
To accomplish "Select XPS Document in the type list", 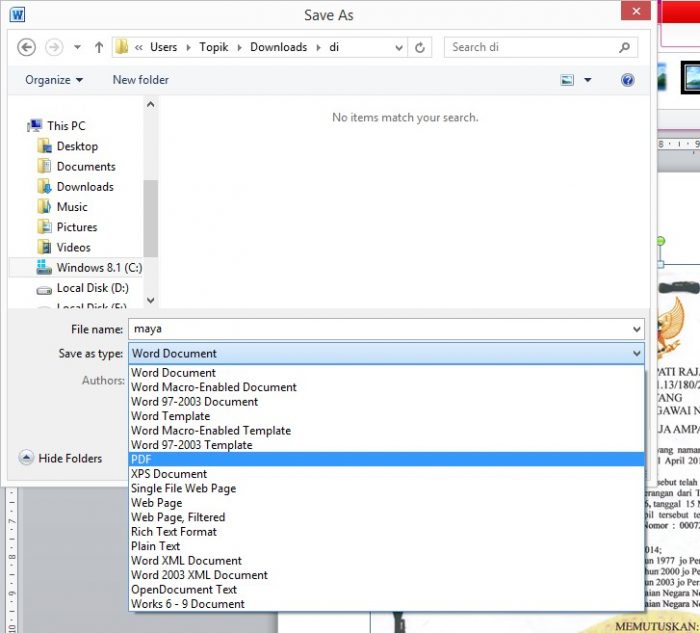I will [x=386, y=474].
